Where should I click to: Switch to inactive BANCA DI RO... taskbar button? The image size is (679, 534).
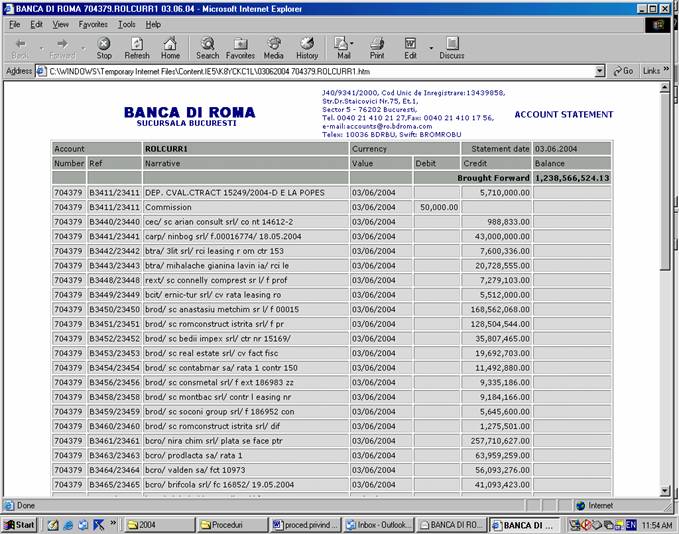452,525
